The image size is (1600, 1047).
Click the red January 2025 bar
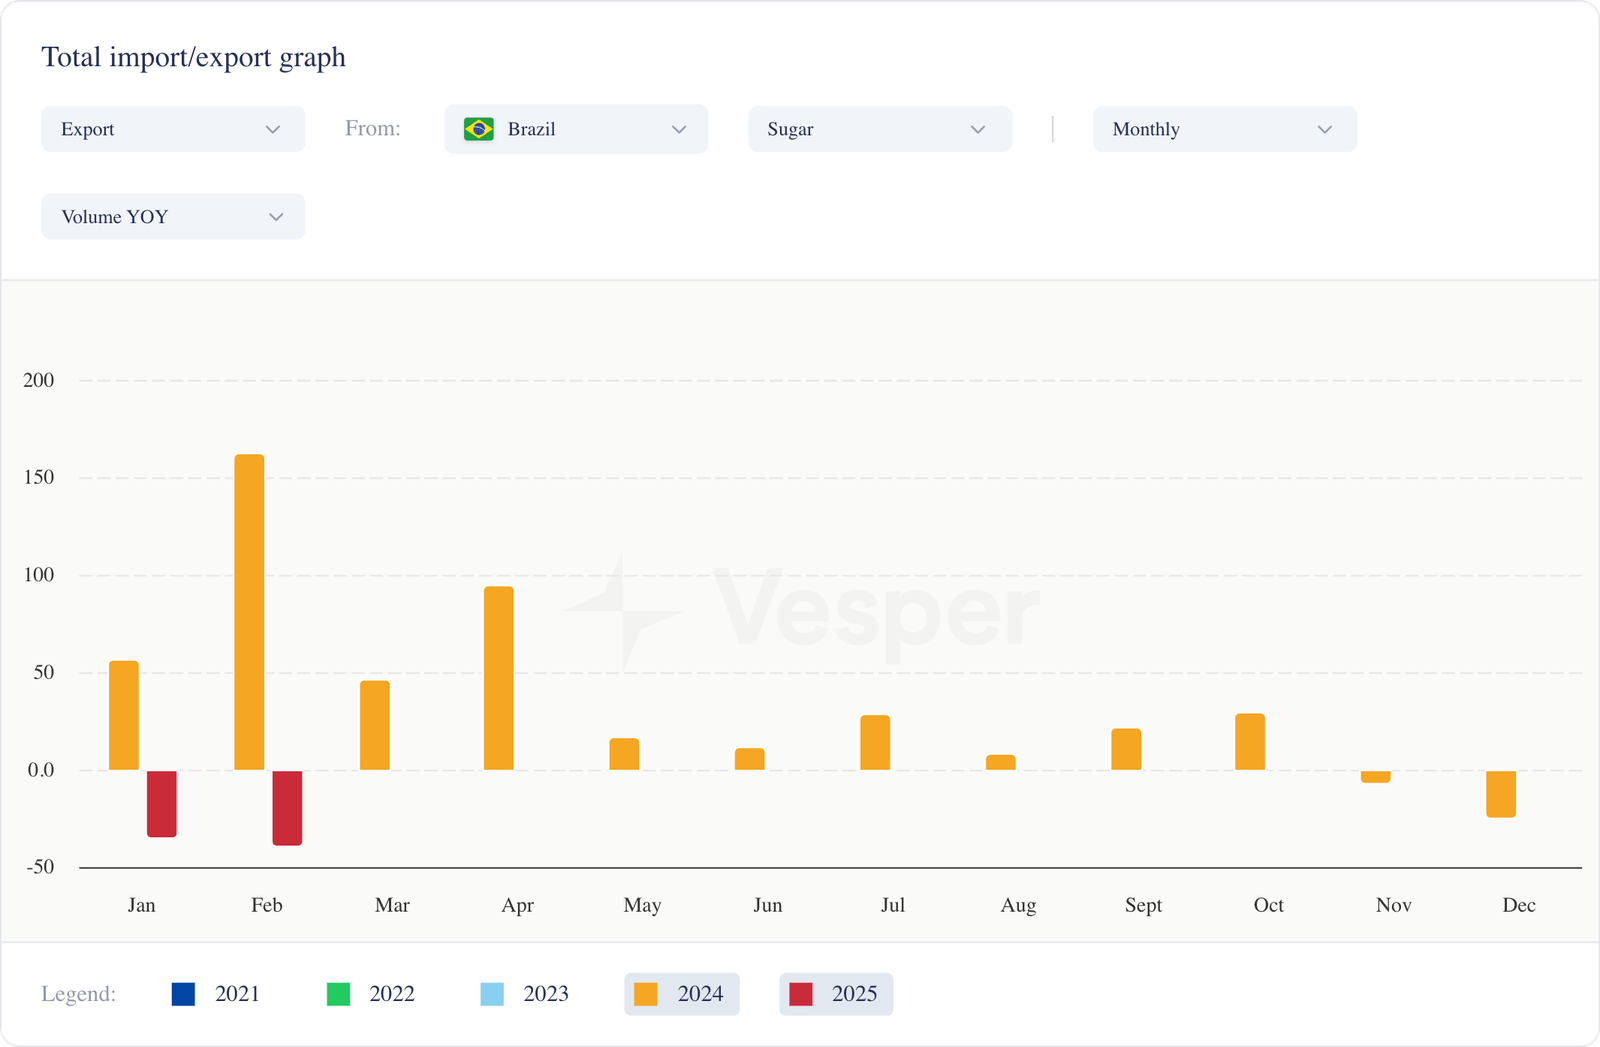tap(162, 803)
